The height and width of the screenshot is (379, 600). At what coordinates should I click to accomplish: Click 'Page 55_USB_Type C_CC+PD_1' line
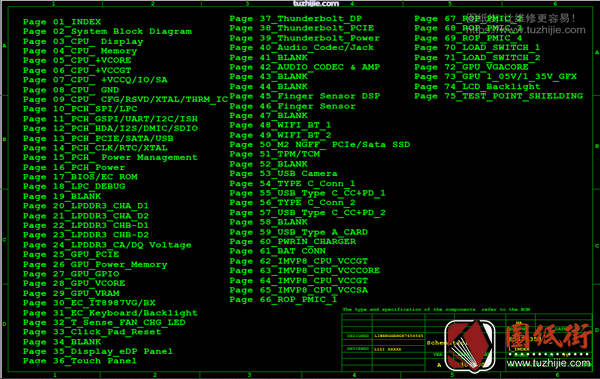[x=308, y=194]
